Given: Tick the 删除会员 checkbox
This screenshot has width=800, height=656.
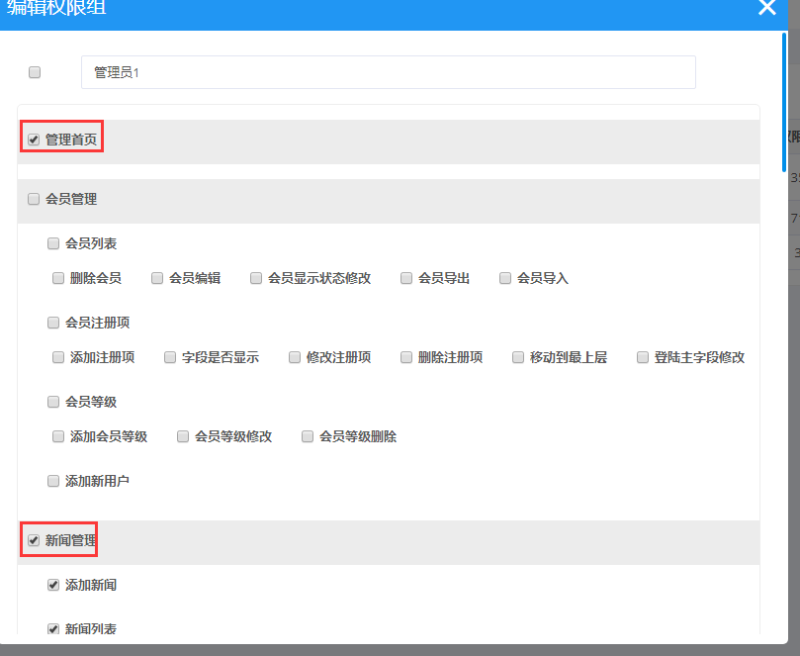Looking at the screenshot, I should point(58,278).
